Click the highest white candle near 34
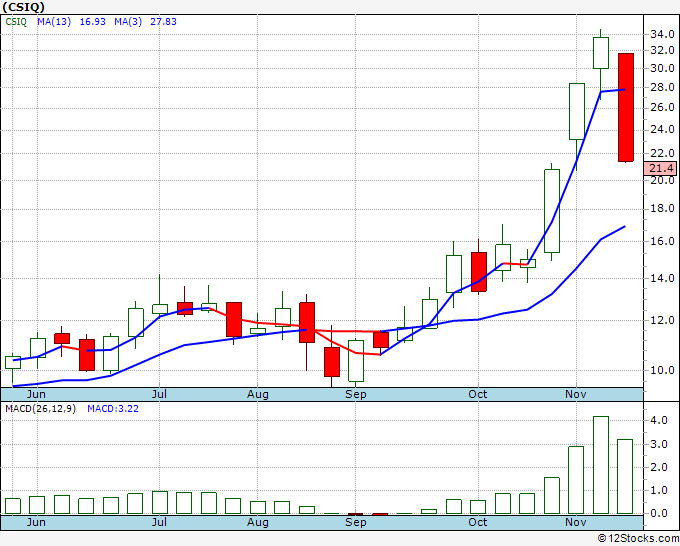This screenshot has height=546, width=680. [601, 53]
